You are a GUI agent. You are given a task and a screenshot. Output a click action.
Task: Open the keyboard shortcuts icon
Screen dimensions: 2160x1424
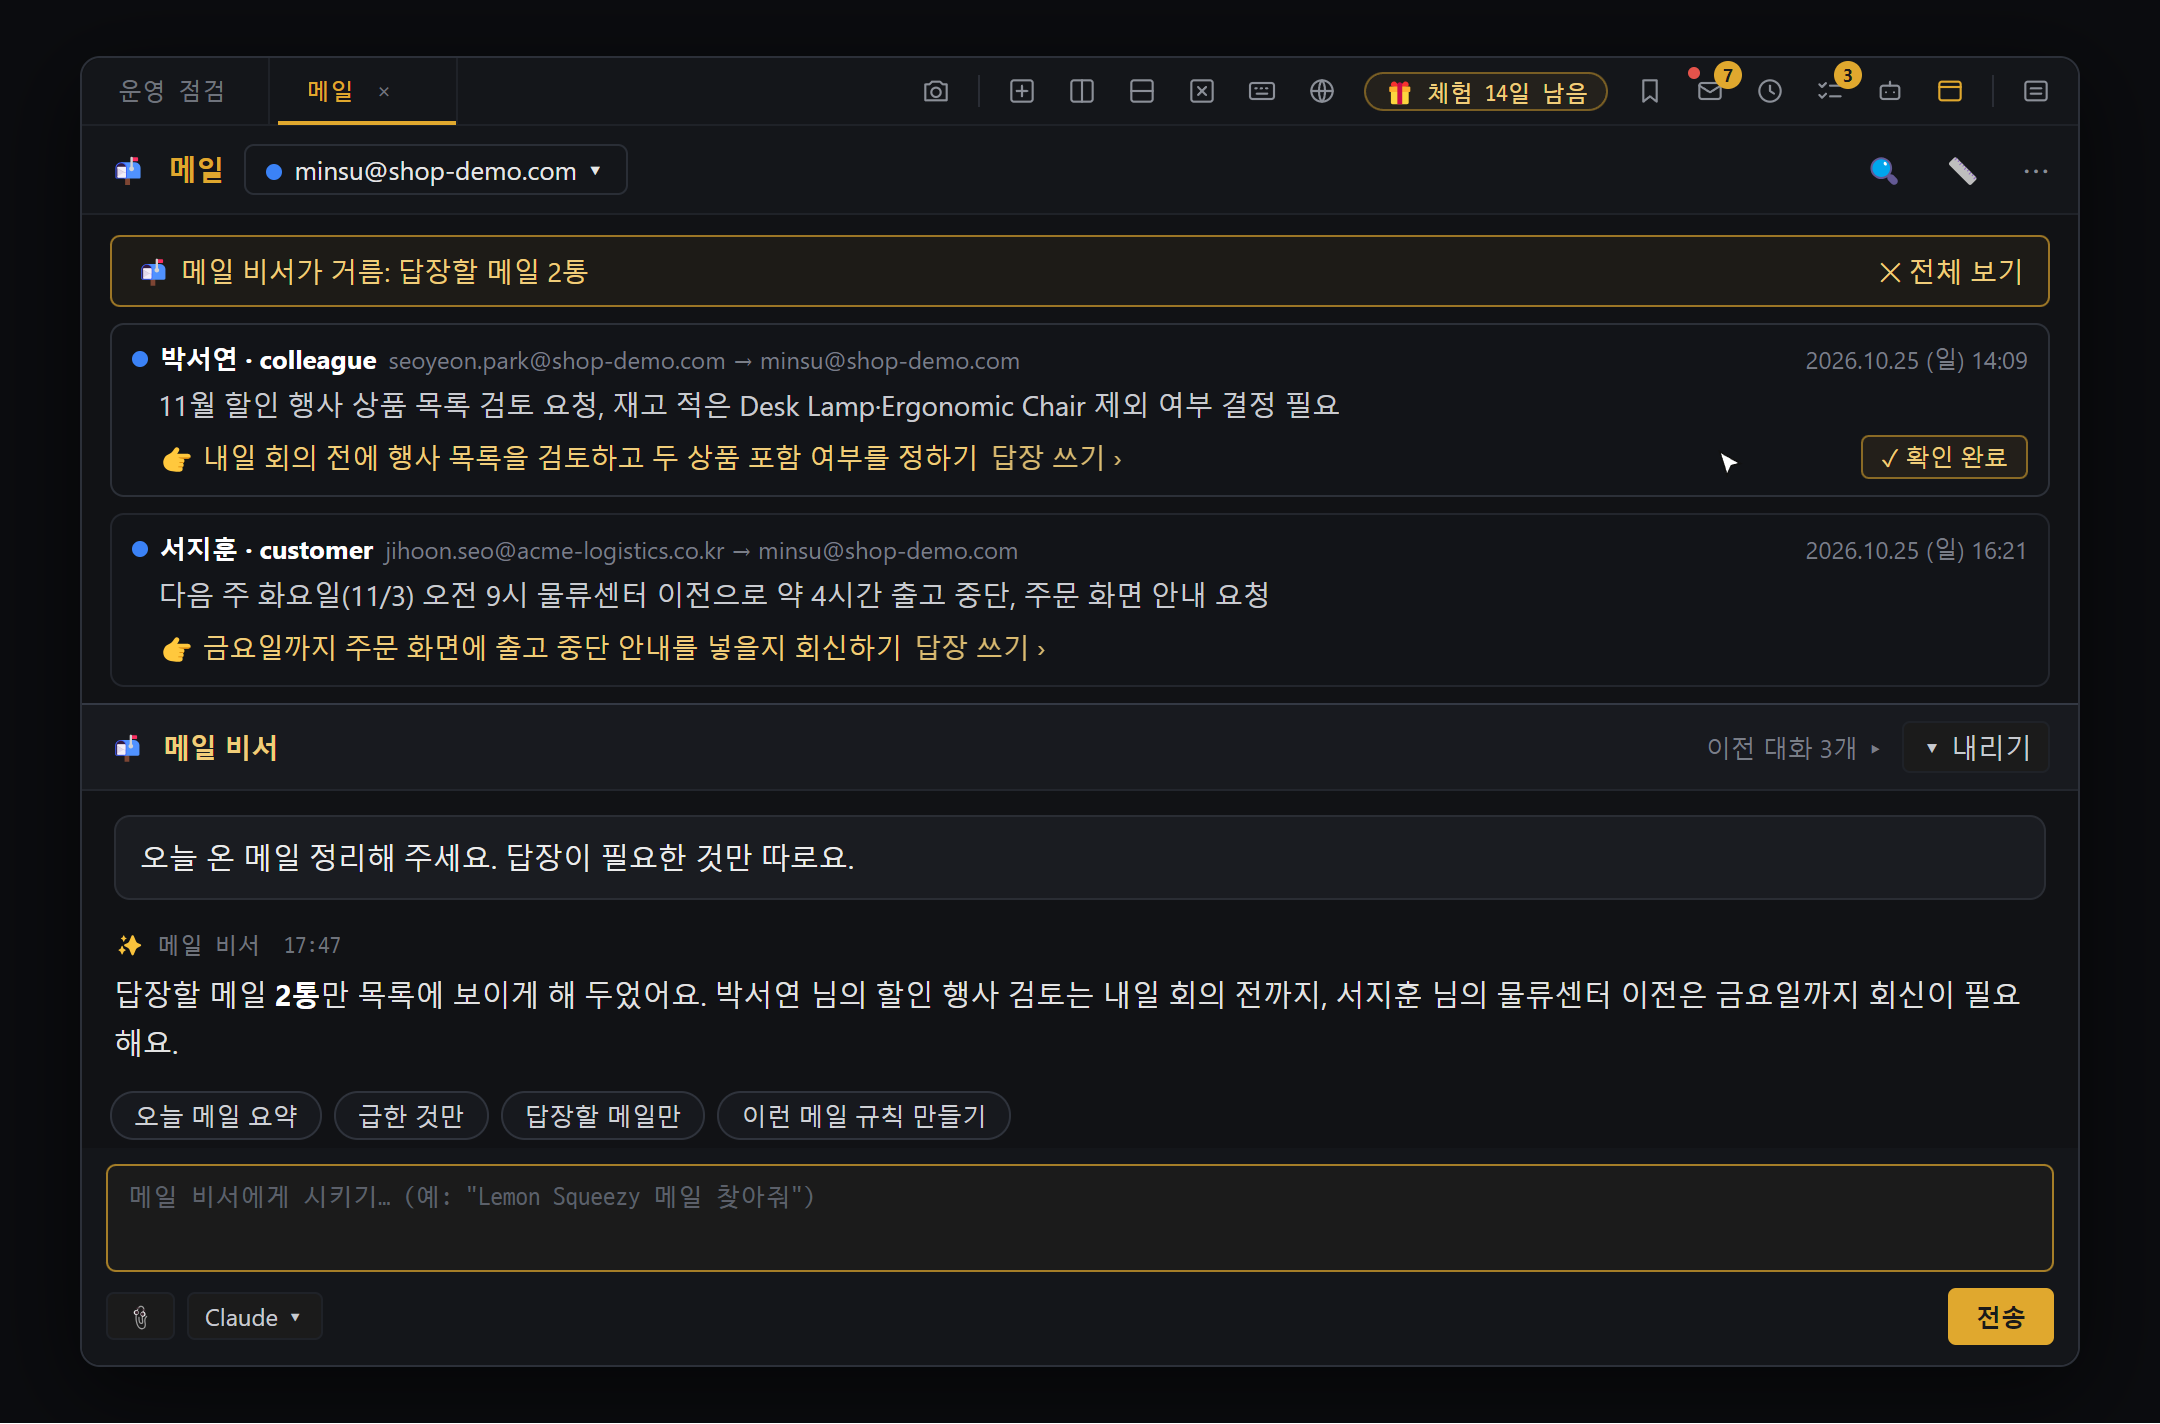coord(1262,91)
